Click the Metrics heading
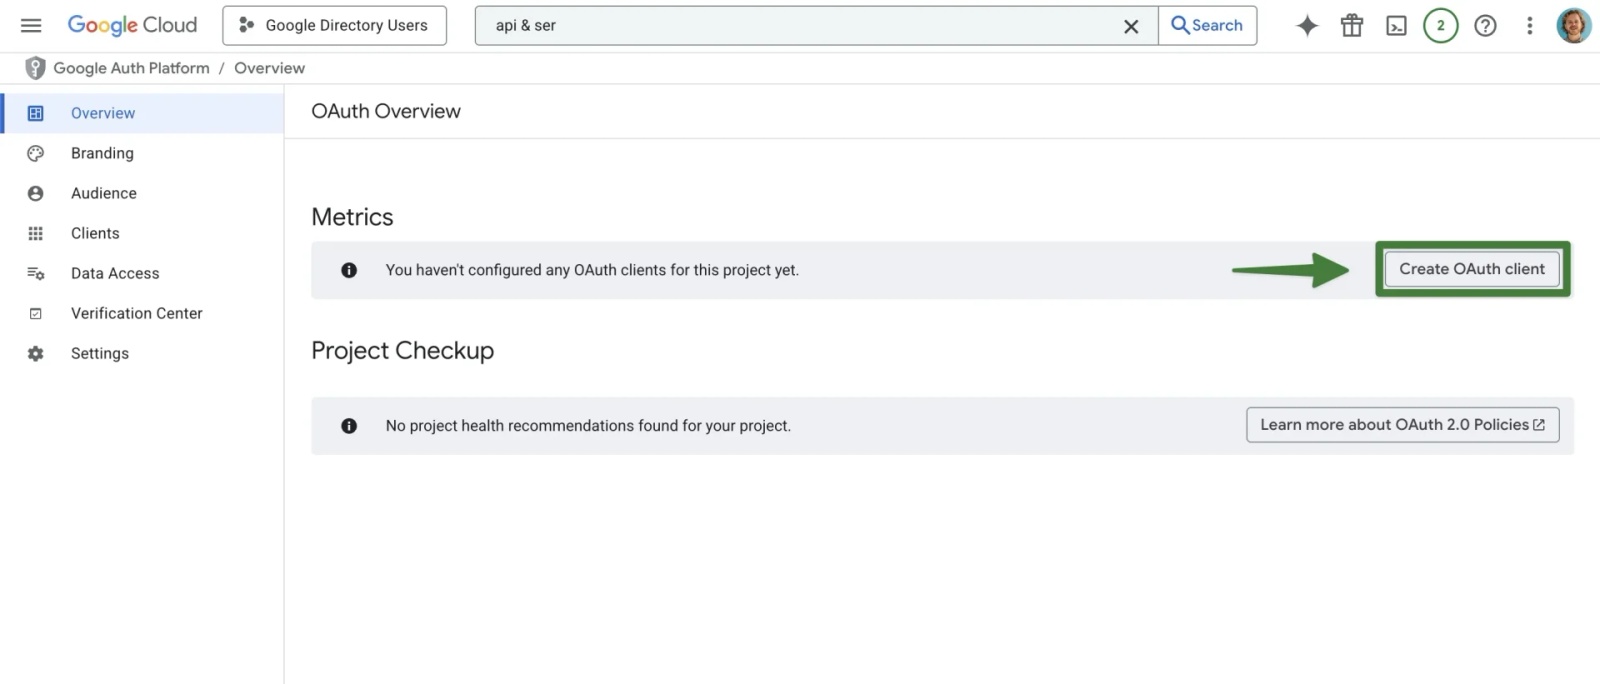1600x684 pixels. [x=352, y=217]
